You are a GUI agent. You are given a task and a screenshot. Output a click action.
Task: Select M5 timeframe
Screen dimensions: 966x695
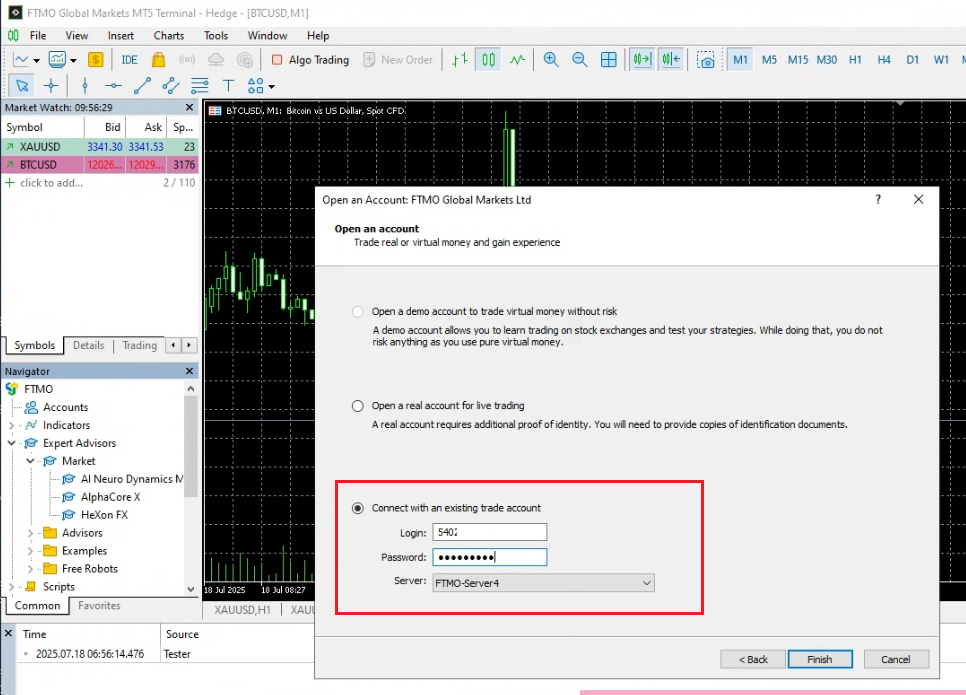[x=769, y=60]
